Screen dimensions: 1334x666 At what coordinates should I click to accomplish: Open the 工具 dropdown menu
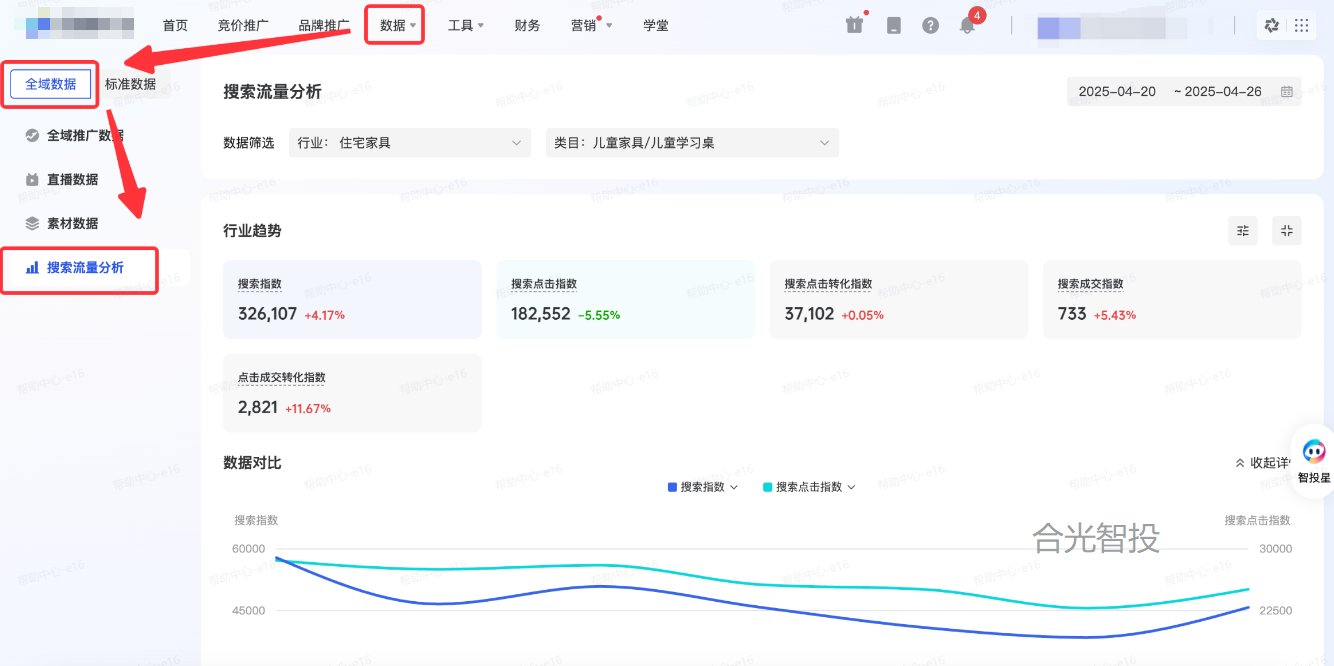[466, 25]
